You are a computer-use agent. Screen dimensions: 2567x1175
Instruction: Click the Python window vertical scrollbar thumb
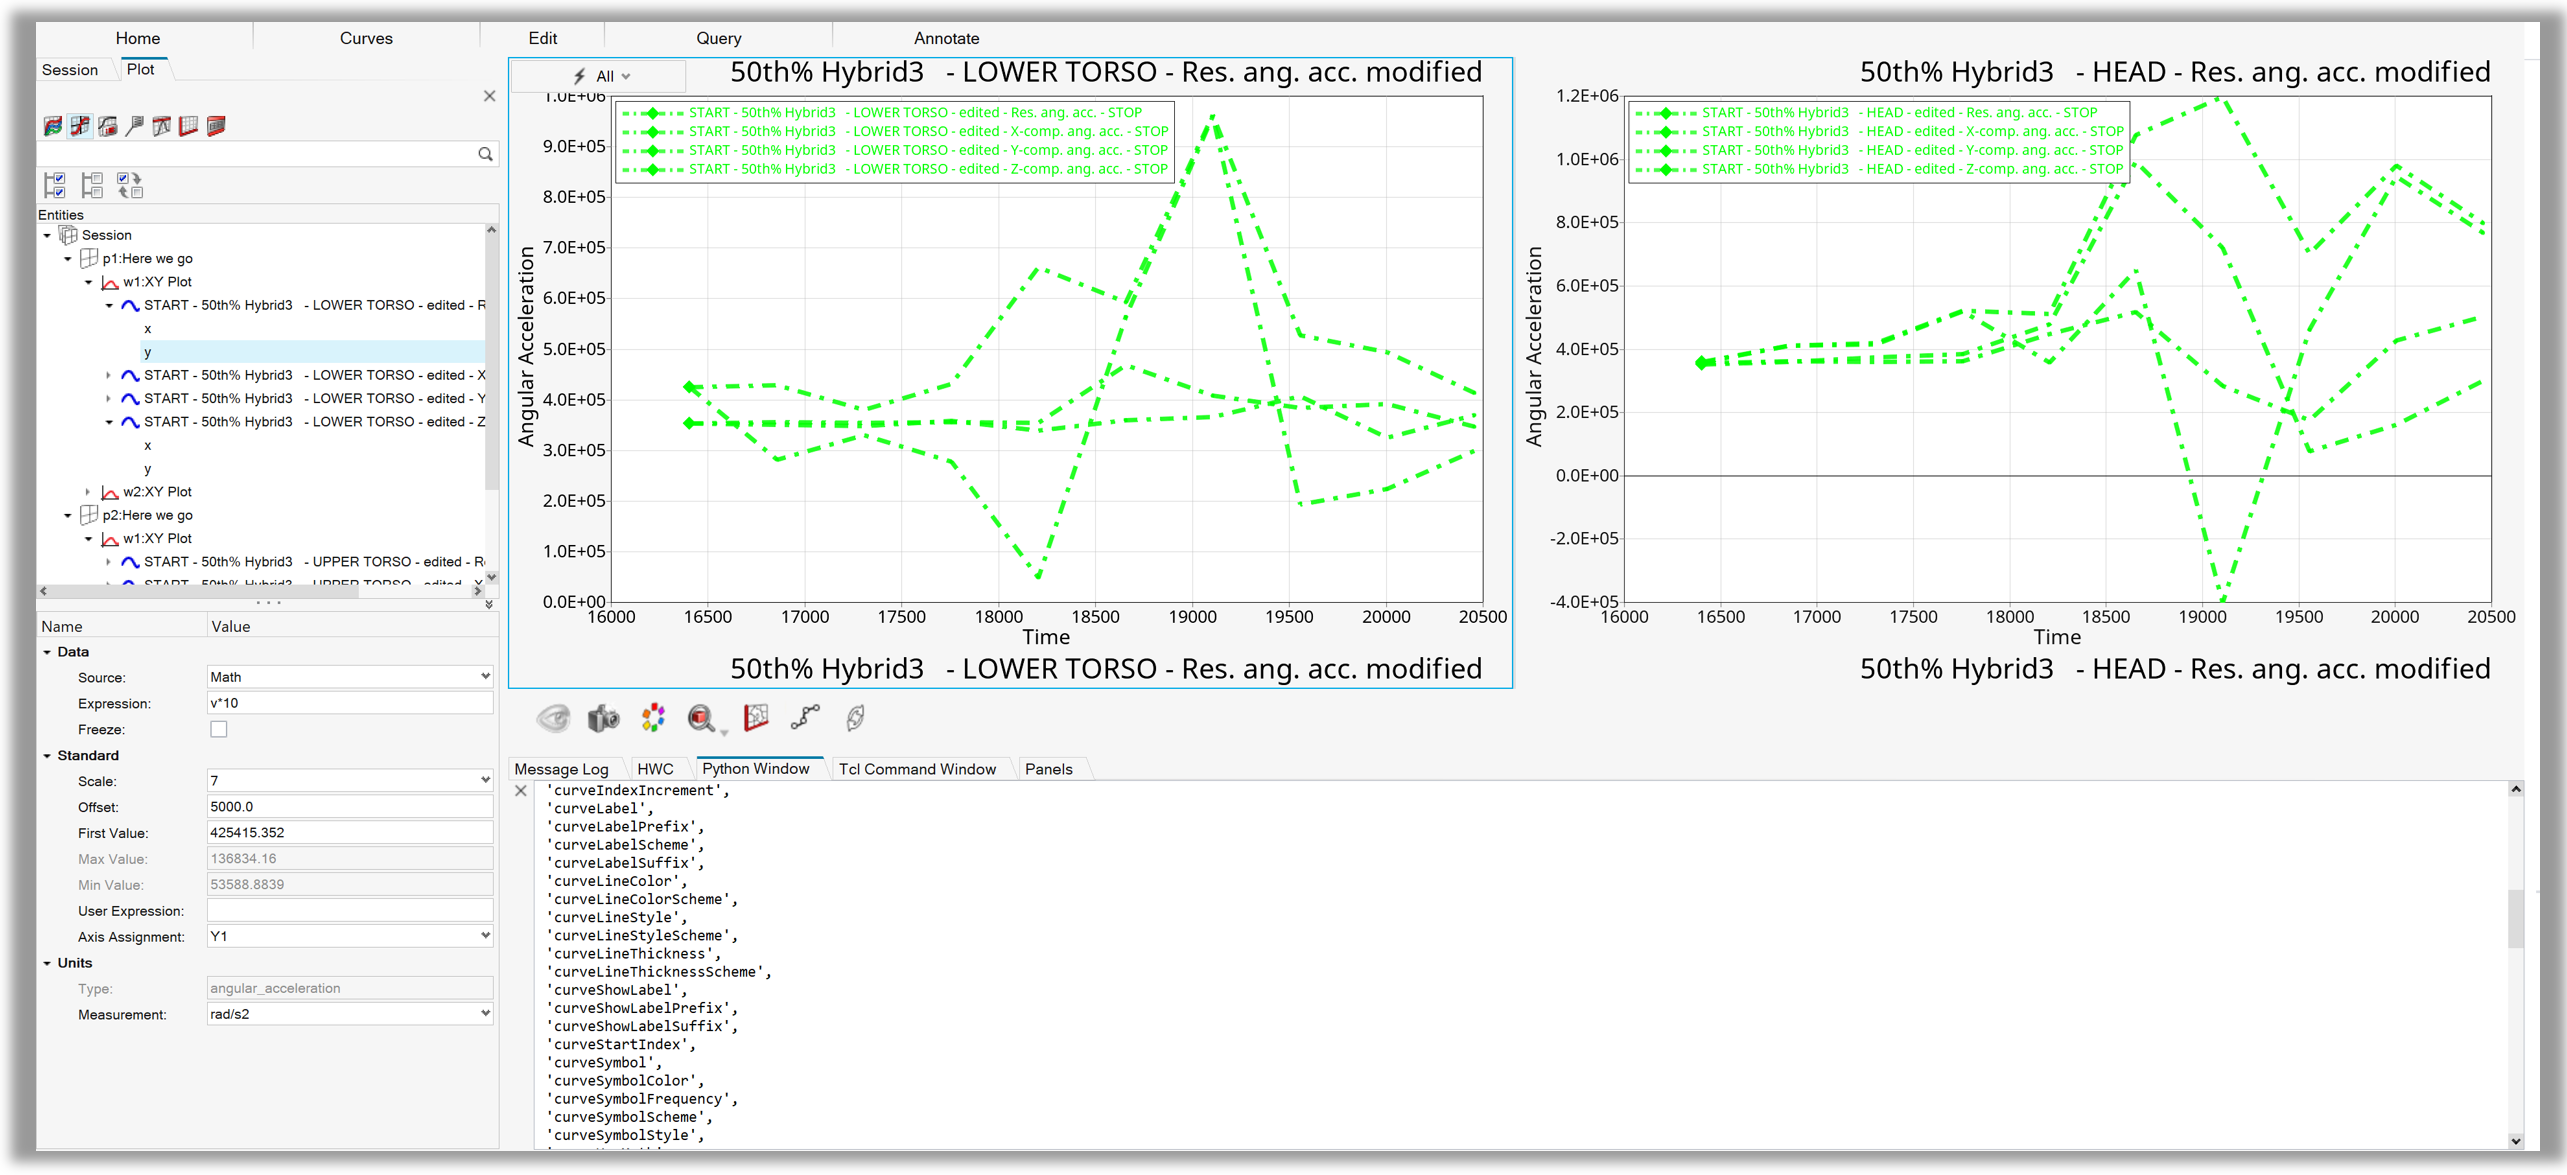pos(2515,918)
